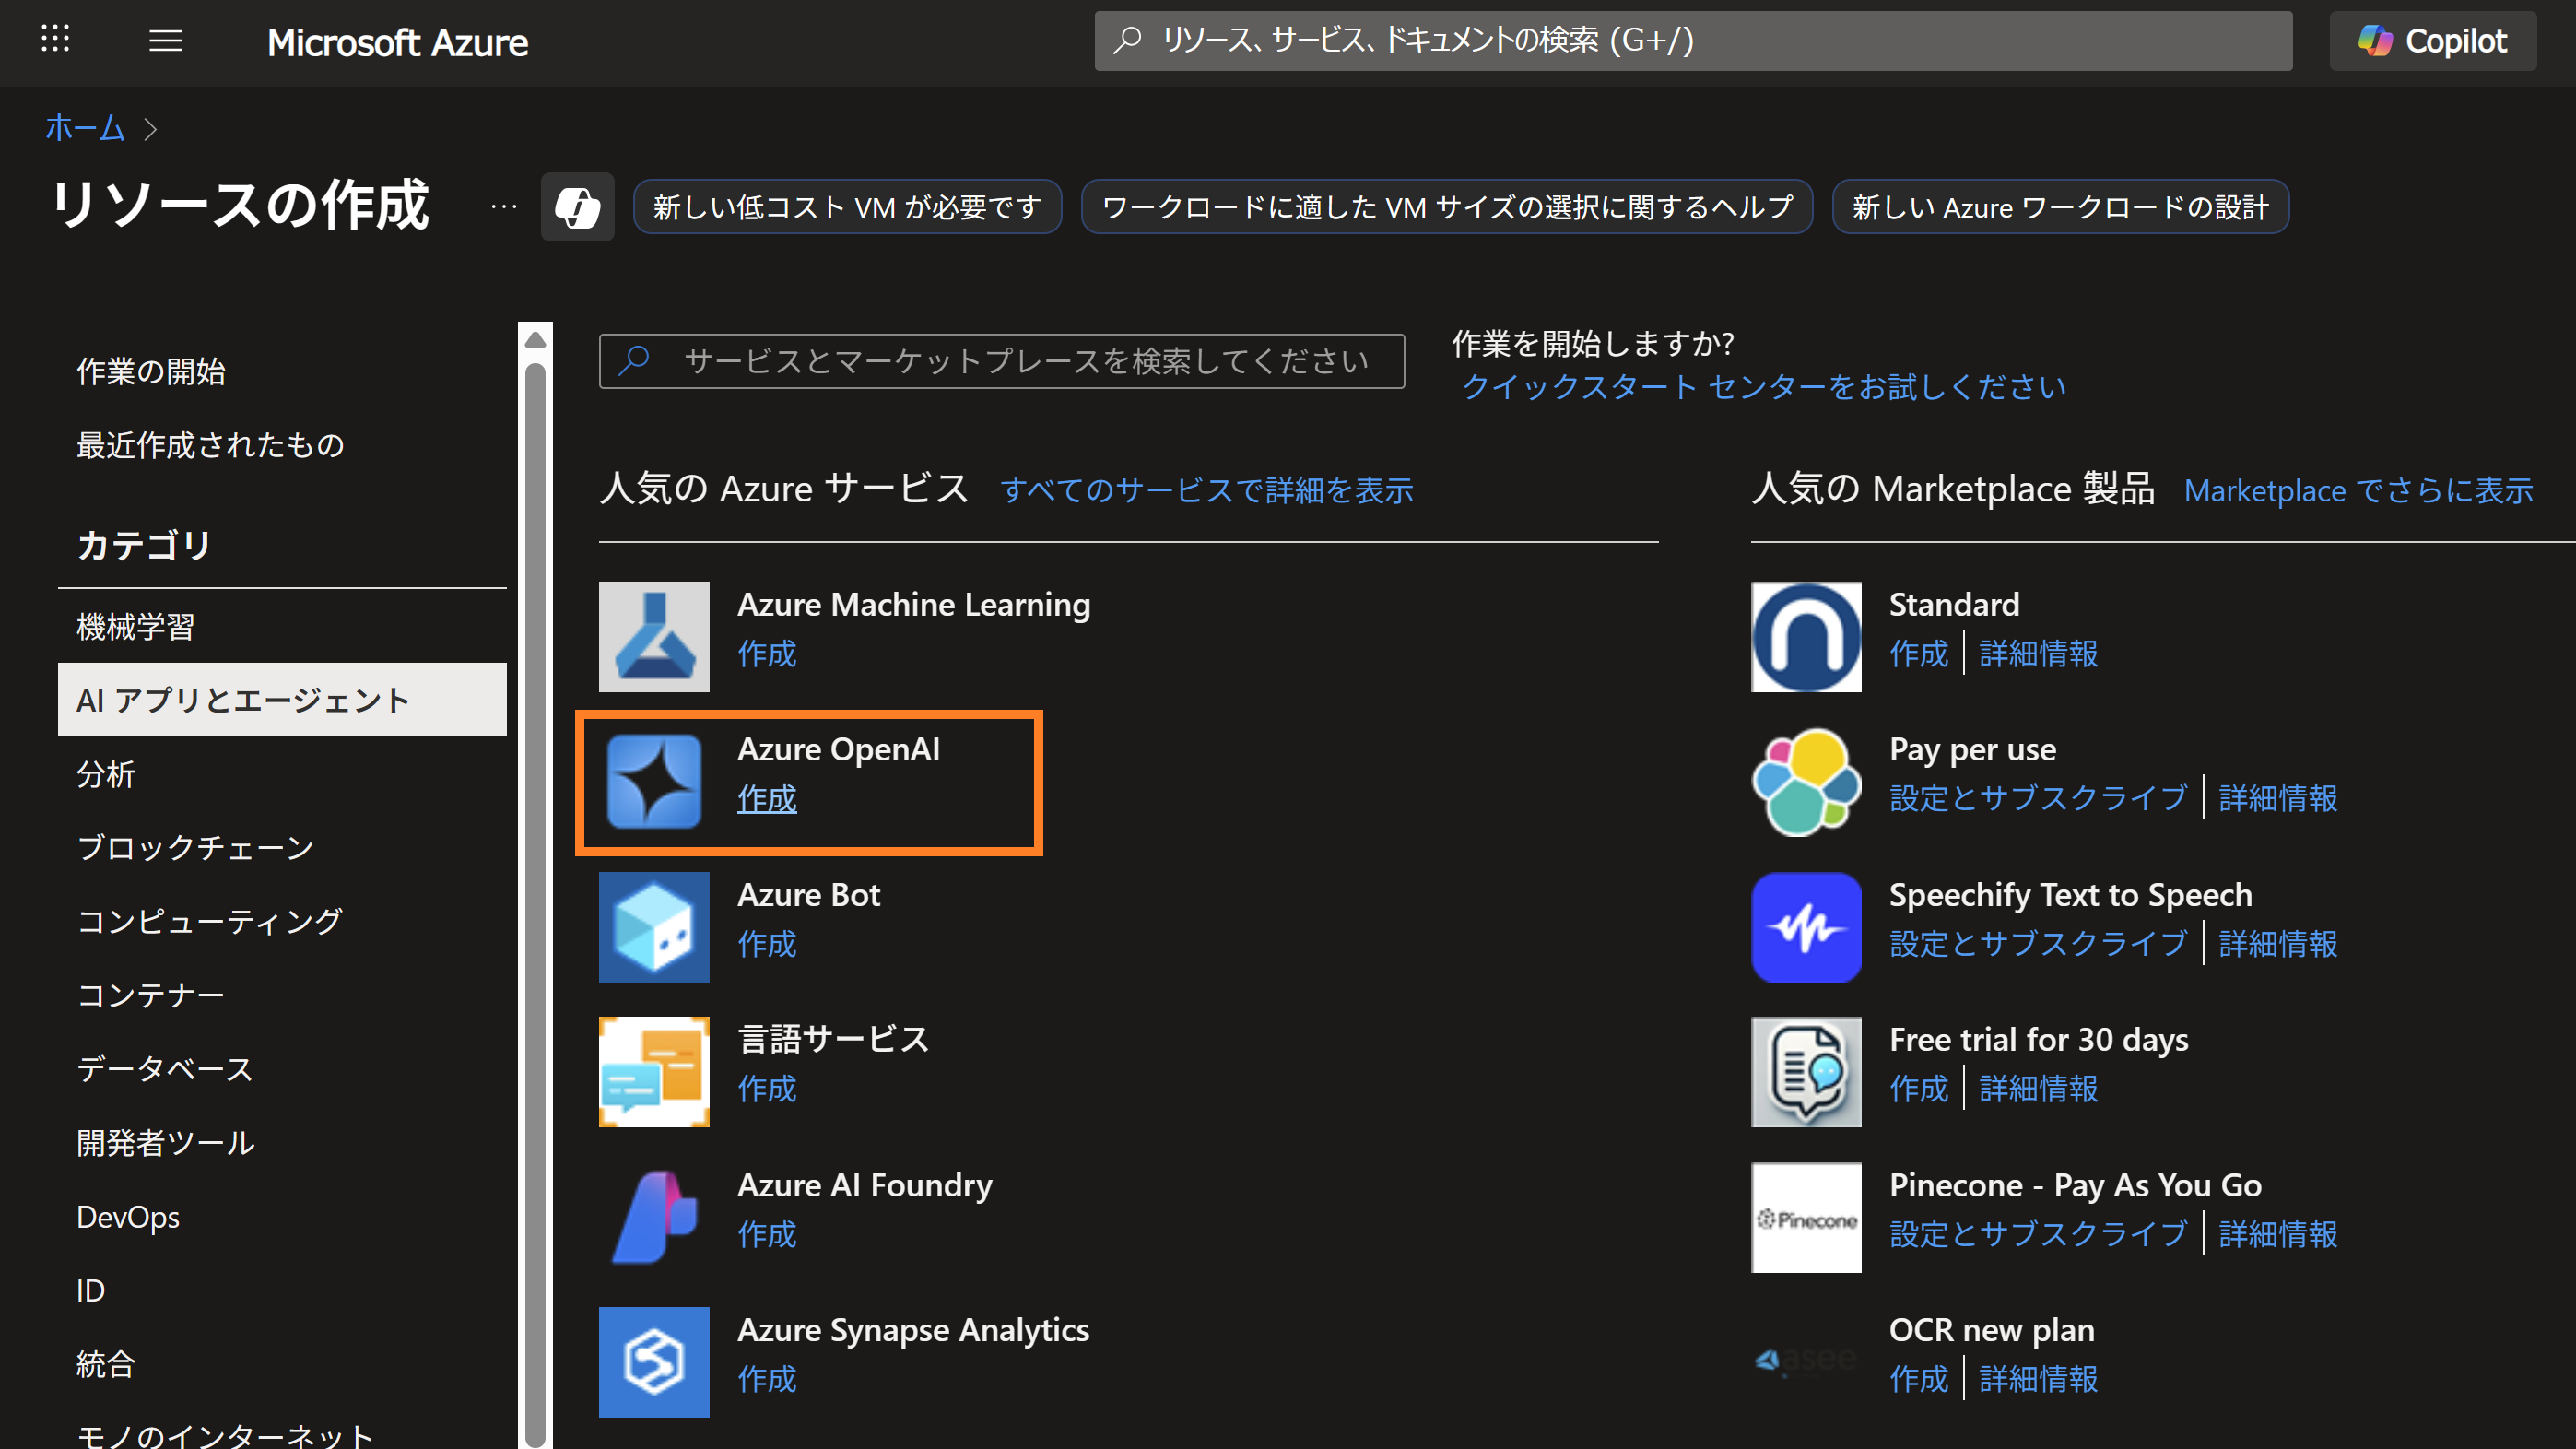Click 詳細情報 for OCR new plan

pyautogui.click(x=2038, y=1379)
